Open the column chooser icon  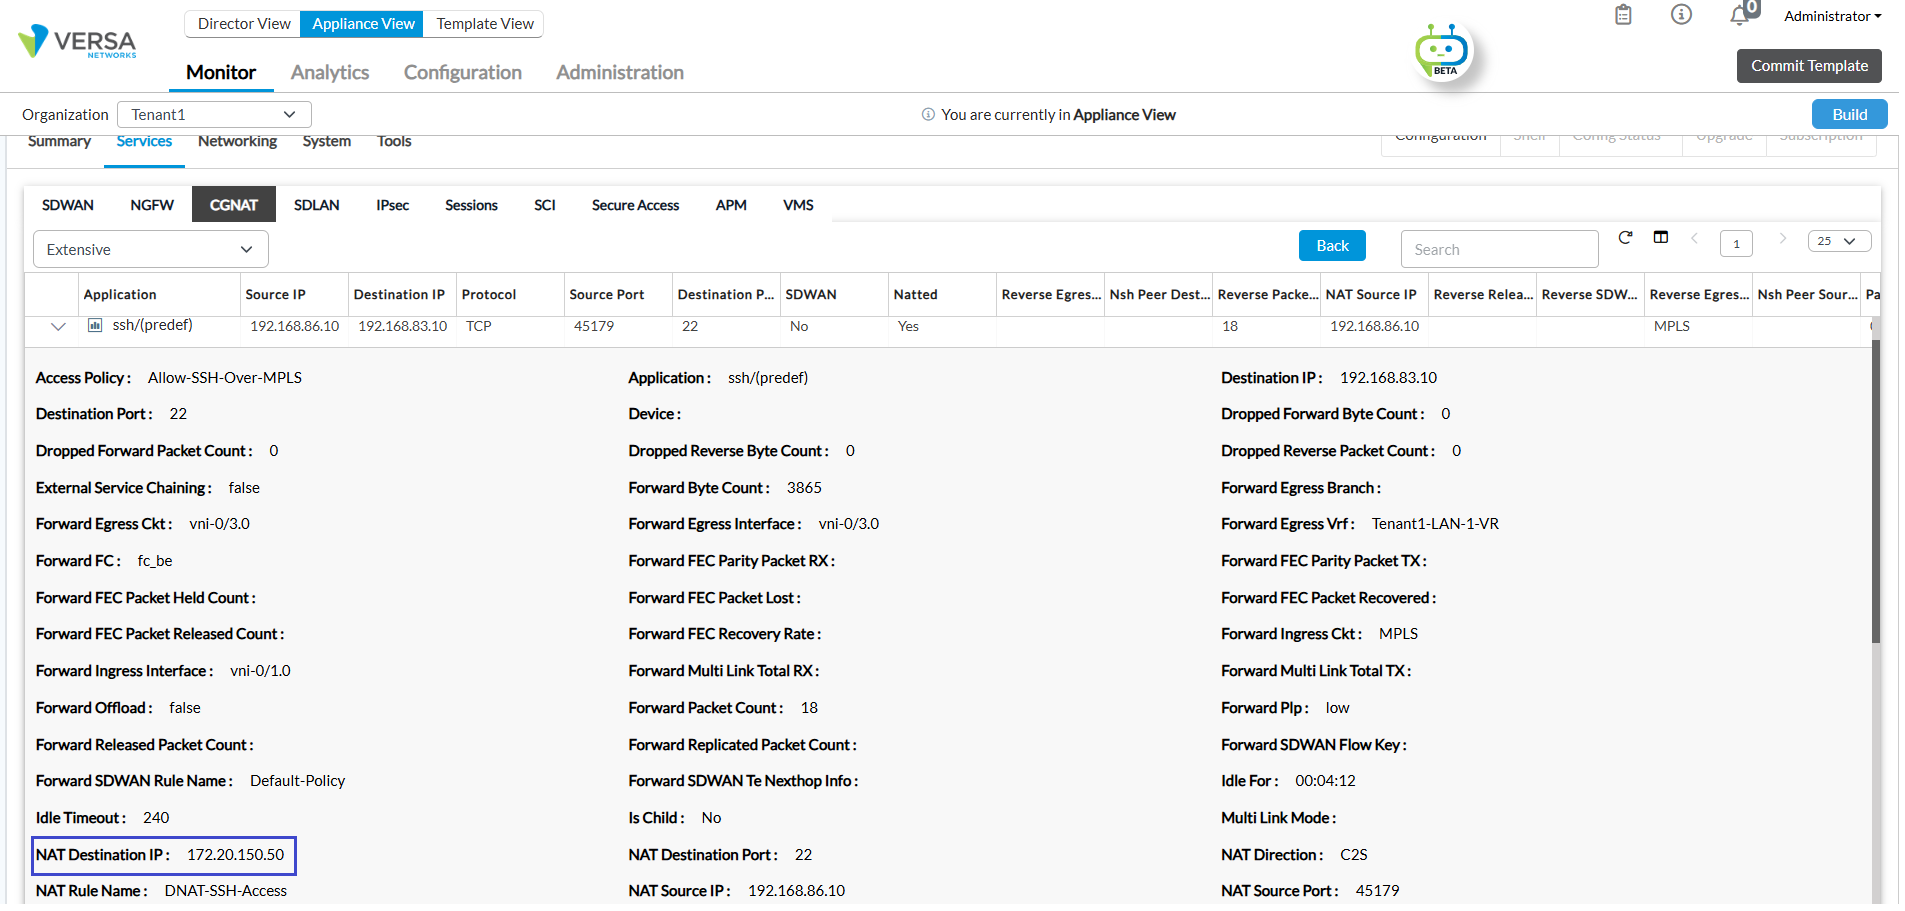pos(1661,238)
